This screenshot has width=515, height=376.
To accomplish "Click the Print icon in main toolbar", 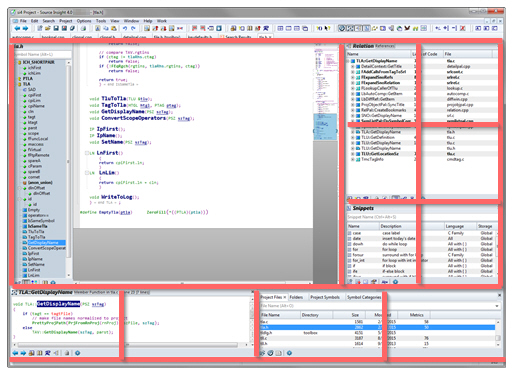I will pos(83,29).
